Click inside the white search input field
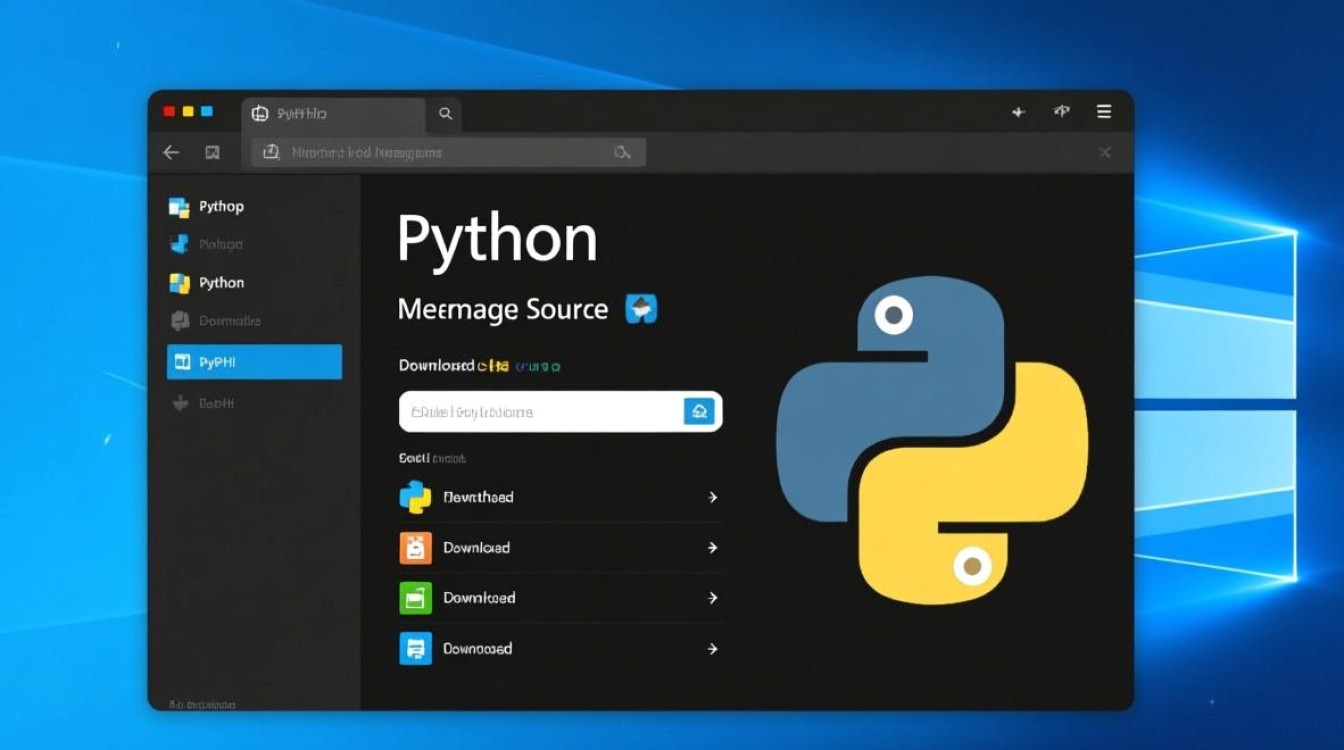1344x750 pixels. click(x=540, y=412)
